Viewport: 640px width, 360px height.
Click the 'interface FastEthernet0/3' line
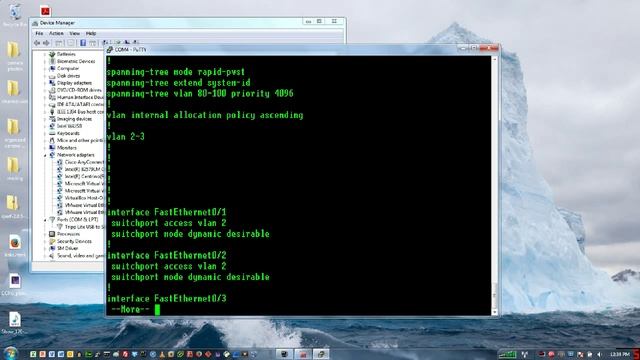pos(166,299)
